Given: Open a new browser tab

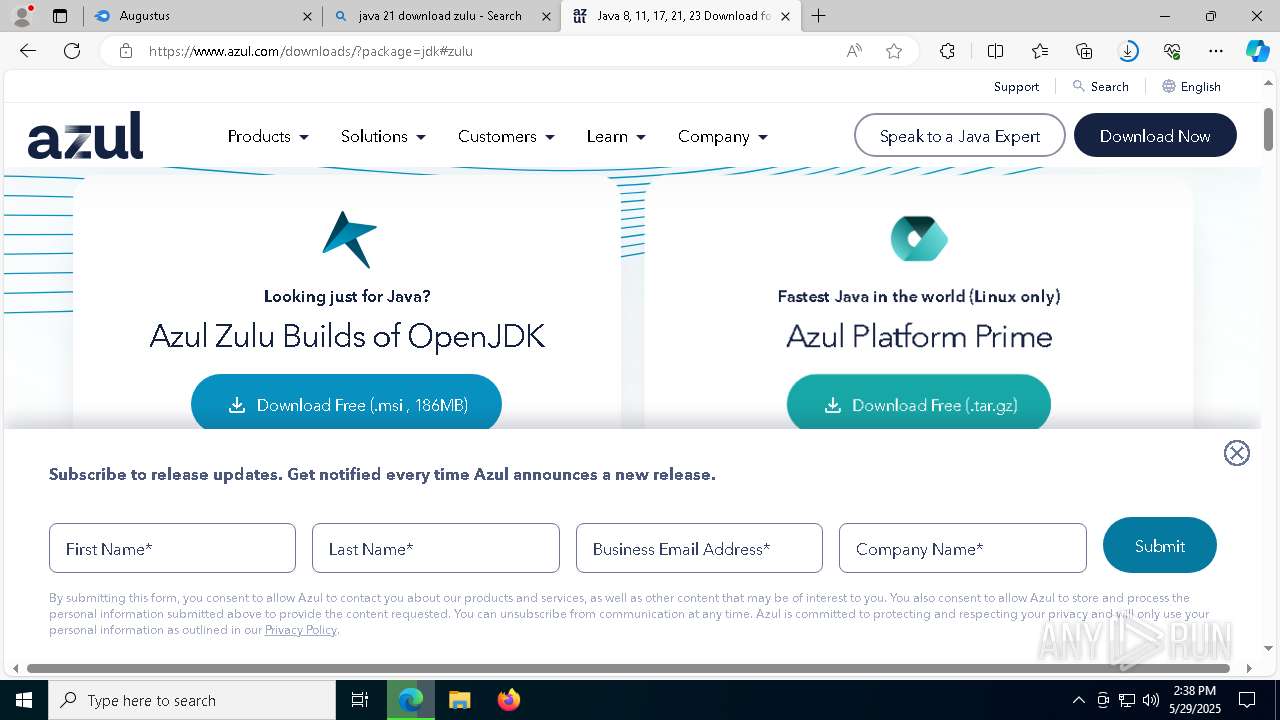Looking at the screenshot, I should [x=819, y=16].
